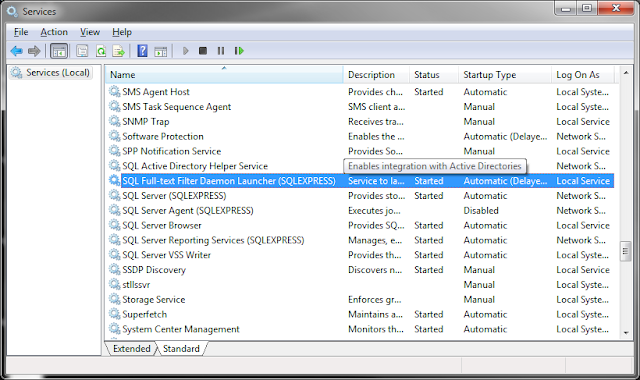Select Services (Local) in the left tree
640x380 pixels.
click(50, 73)
